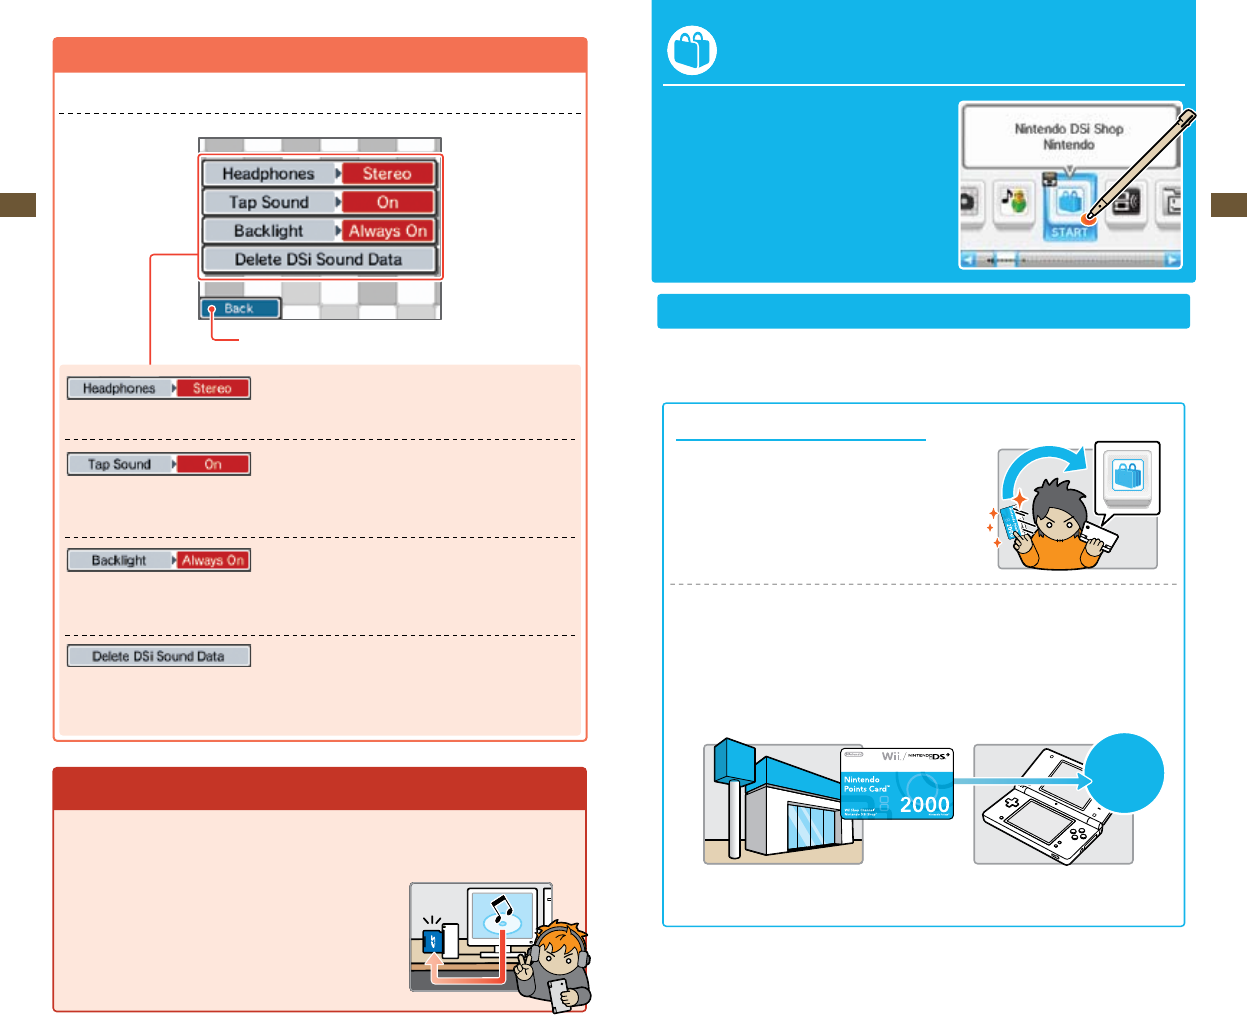Click the shop icon inside the speech bubble

point(1128,477)
